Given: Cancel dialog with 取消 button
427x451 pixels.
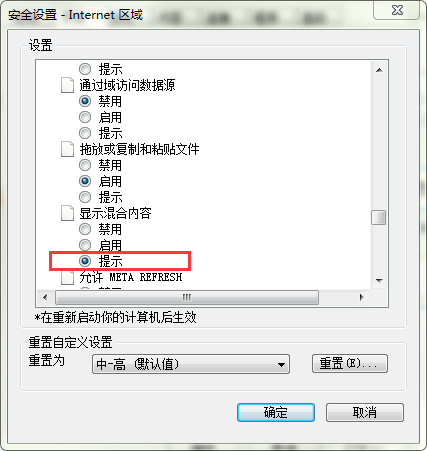Looking at the screenshot, I should coord(365,413).
